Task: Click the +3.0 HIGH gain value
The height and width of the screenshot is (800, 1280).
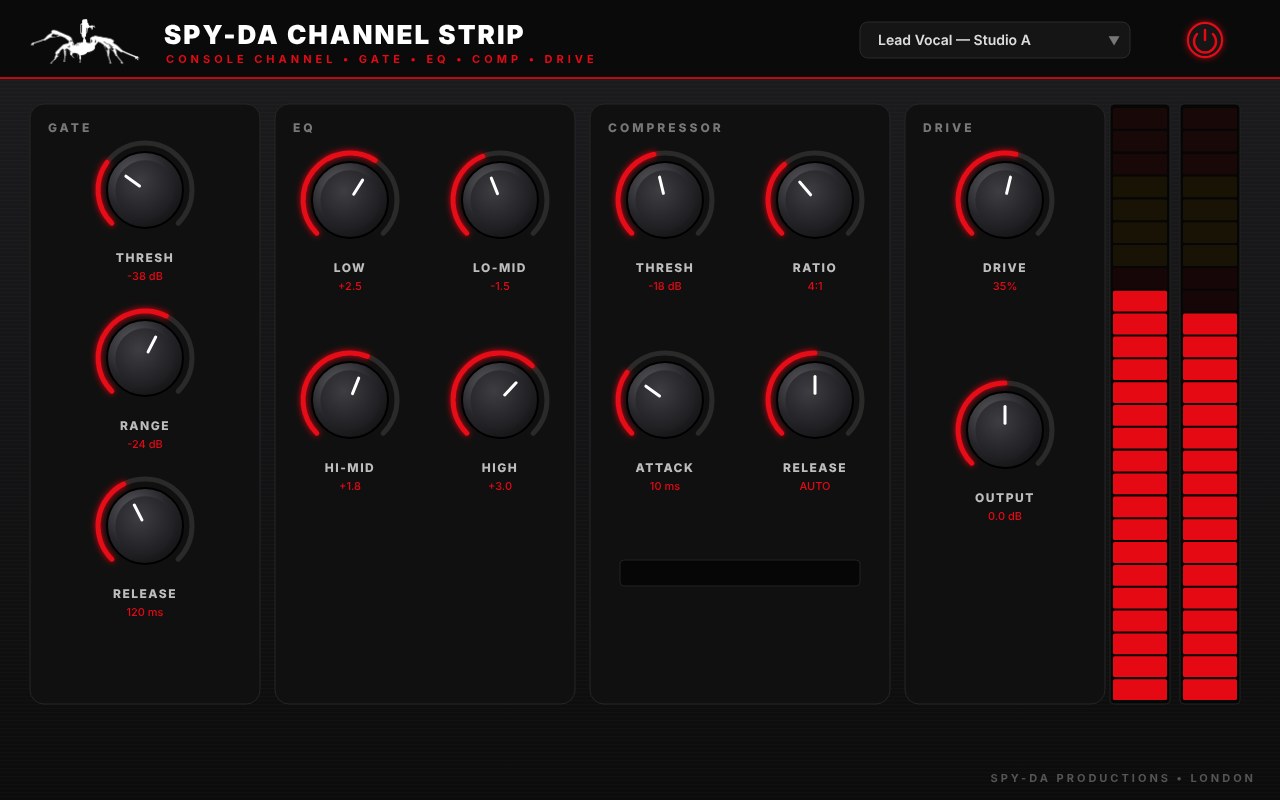Action: [x=500, y=486]
